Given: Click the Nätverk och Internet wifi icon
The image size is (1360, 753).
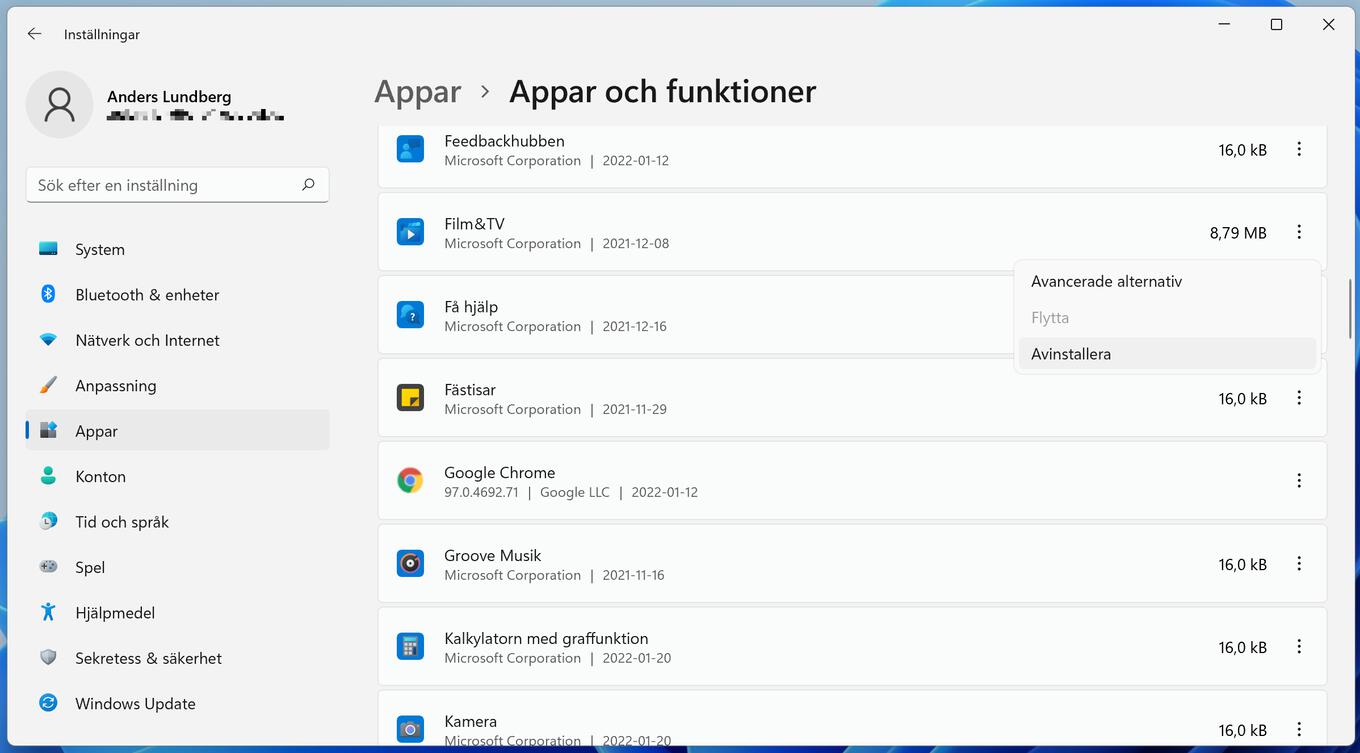Looking at the screenshot, I should coord(48,340).
